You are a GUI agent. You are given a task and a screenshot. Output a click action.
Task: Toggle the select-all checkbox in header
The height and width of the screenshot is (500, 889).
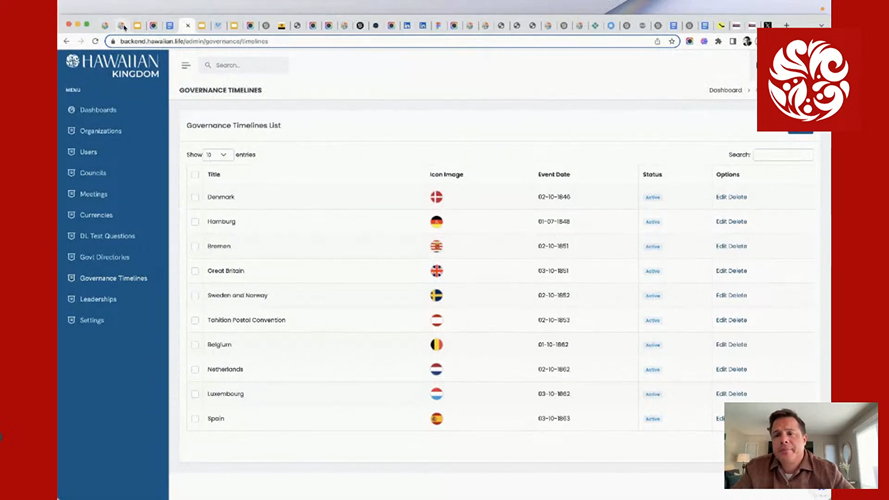pos(195,175)
